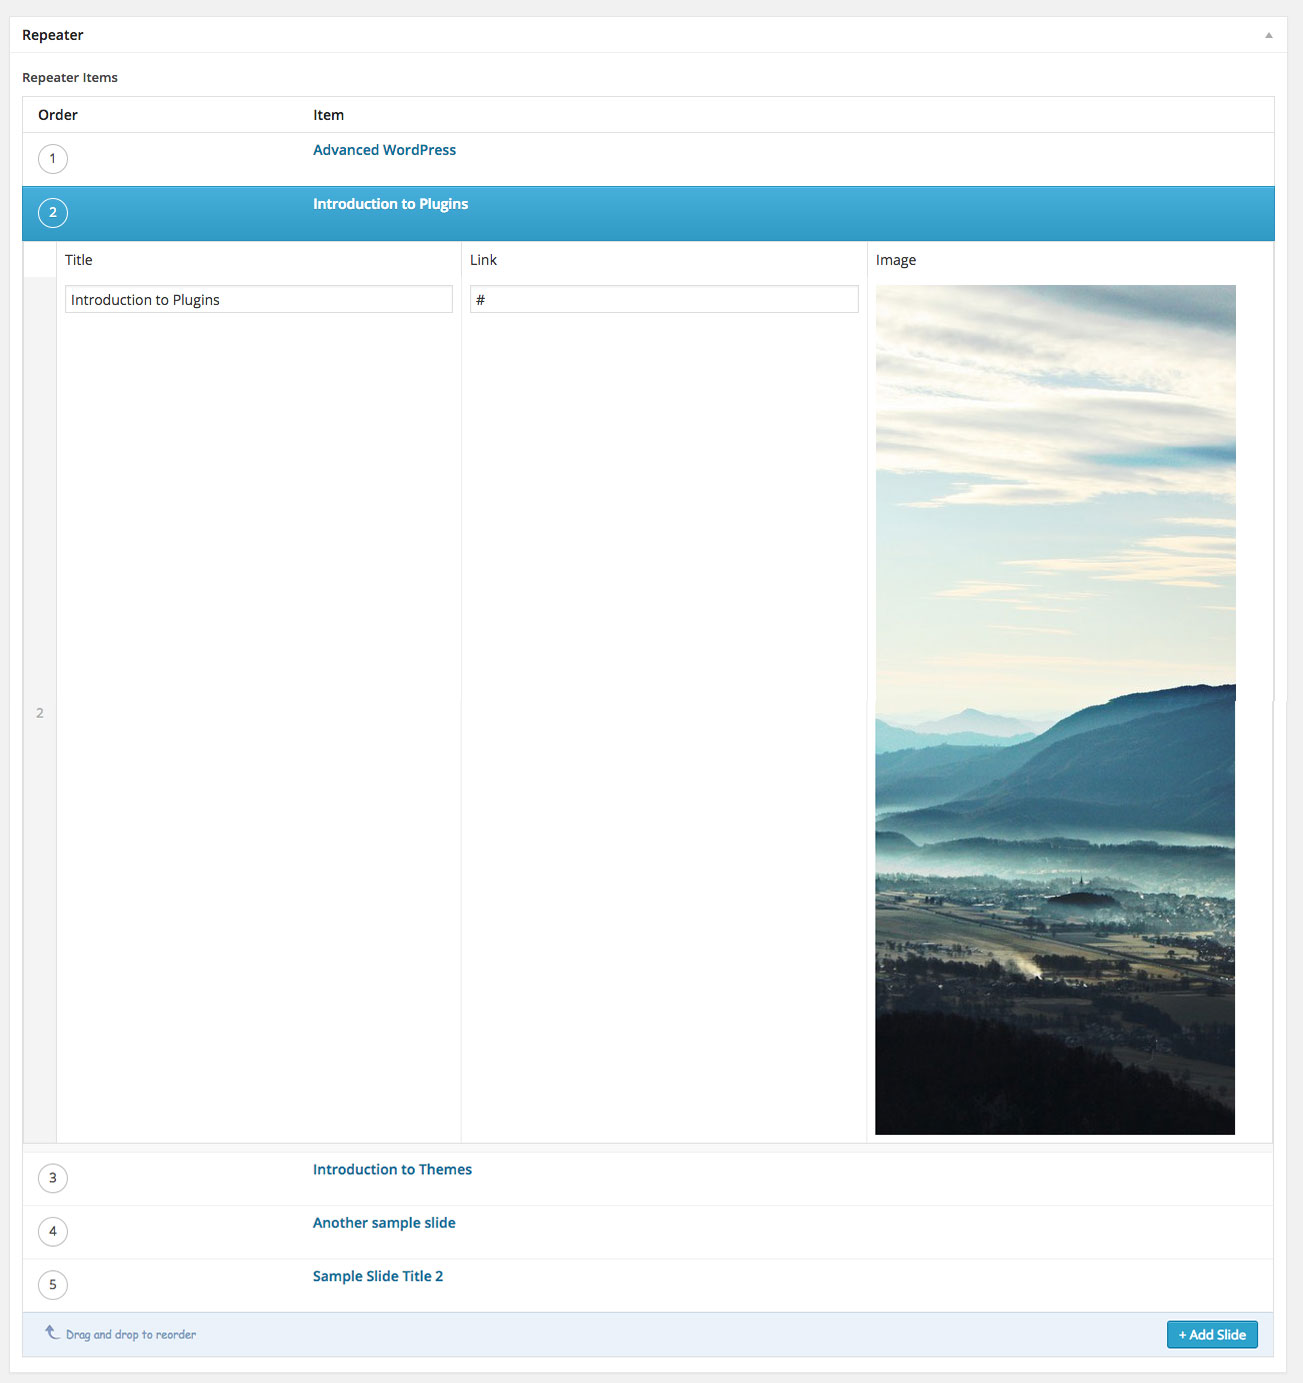Click the Repeater Items label
This screenshot has height=1383, width=1303.
[x=70, y=76]
